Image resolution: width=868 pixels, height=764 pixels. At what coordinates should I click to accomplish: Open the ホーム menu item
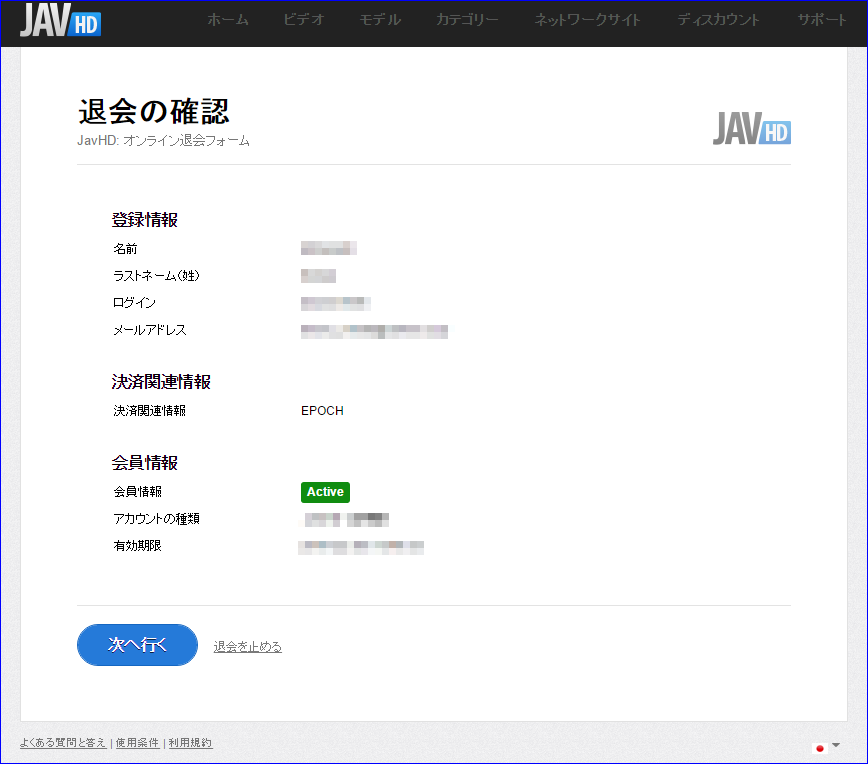[228, 20]
